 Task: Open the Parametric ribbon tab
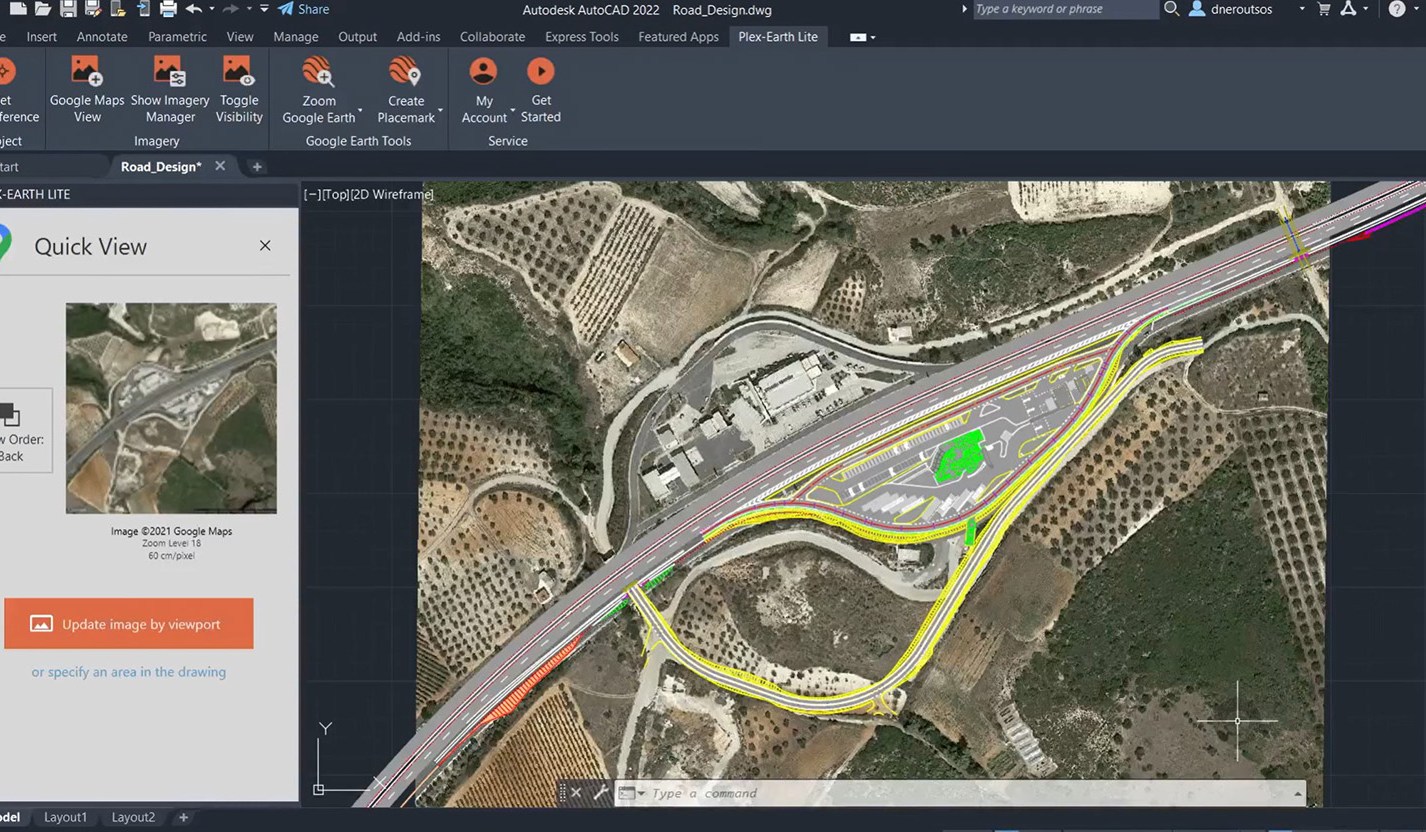click(x=177, y=36)
